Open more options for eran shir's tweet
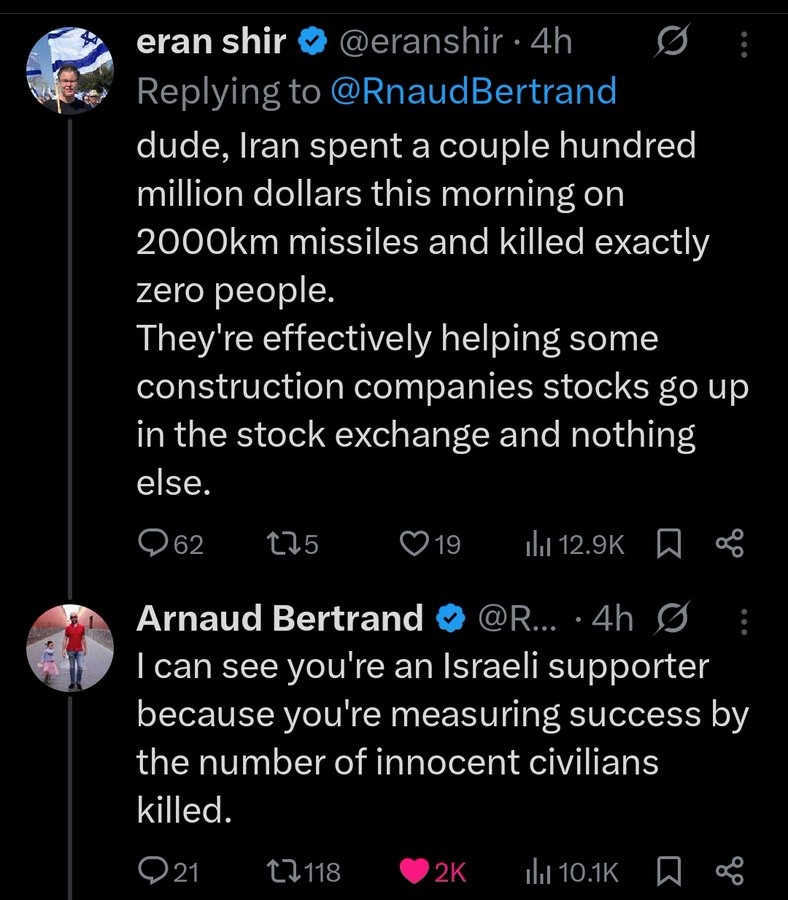This screenshot has height=900, width=788. point(741,41)
